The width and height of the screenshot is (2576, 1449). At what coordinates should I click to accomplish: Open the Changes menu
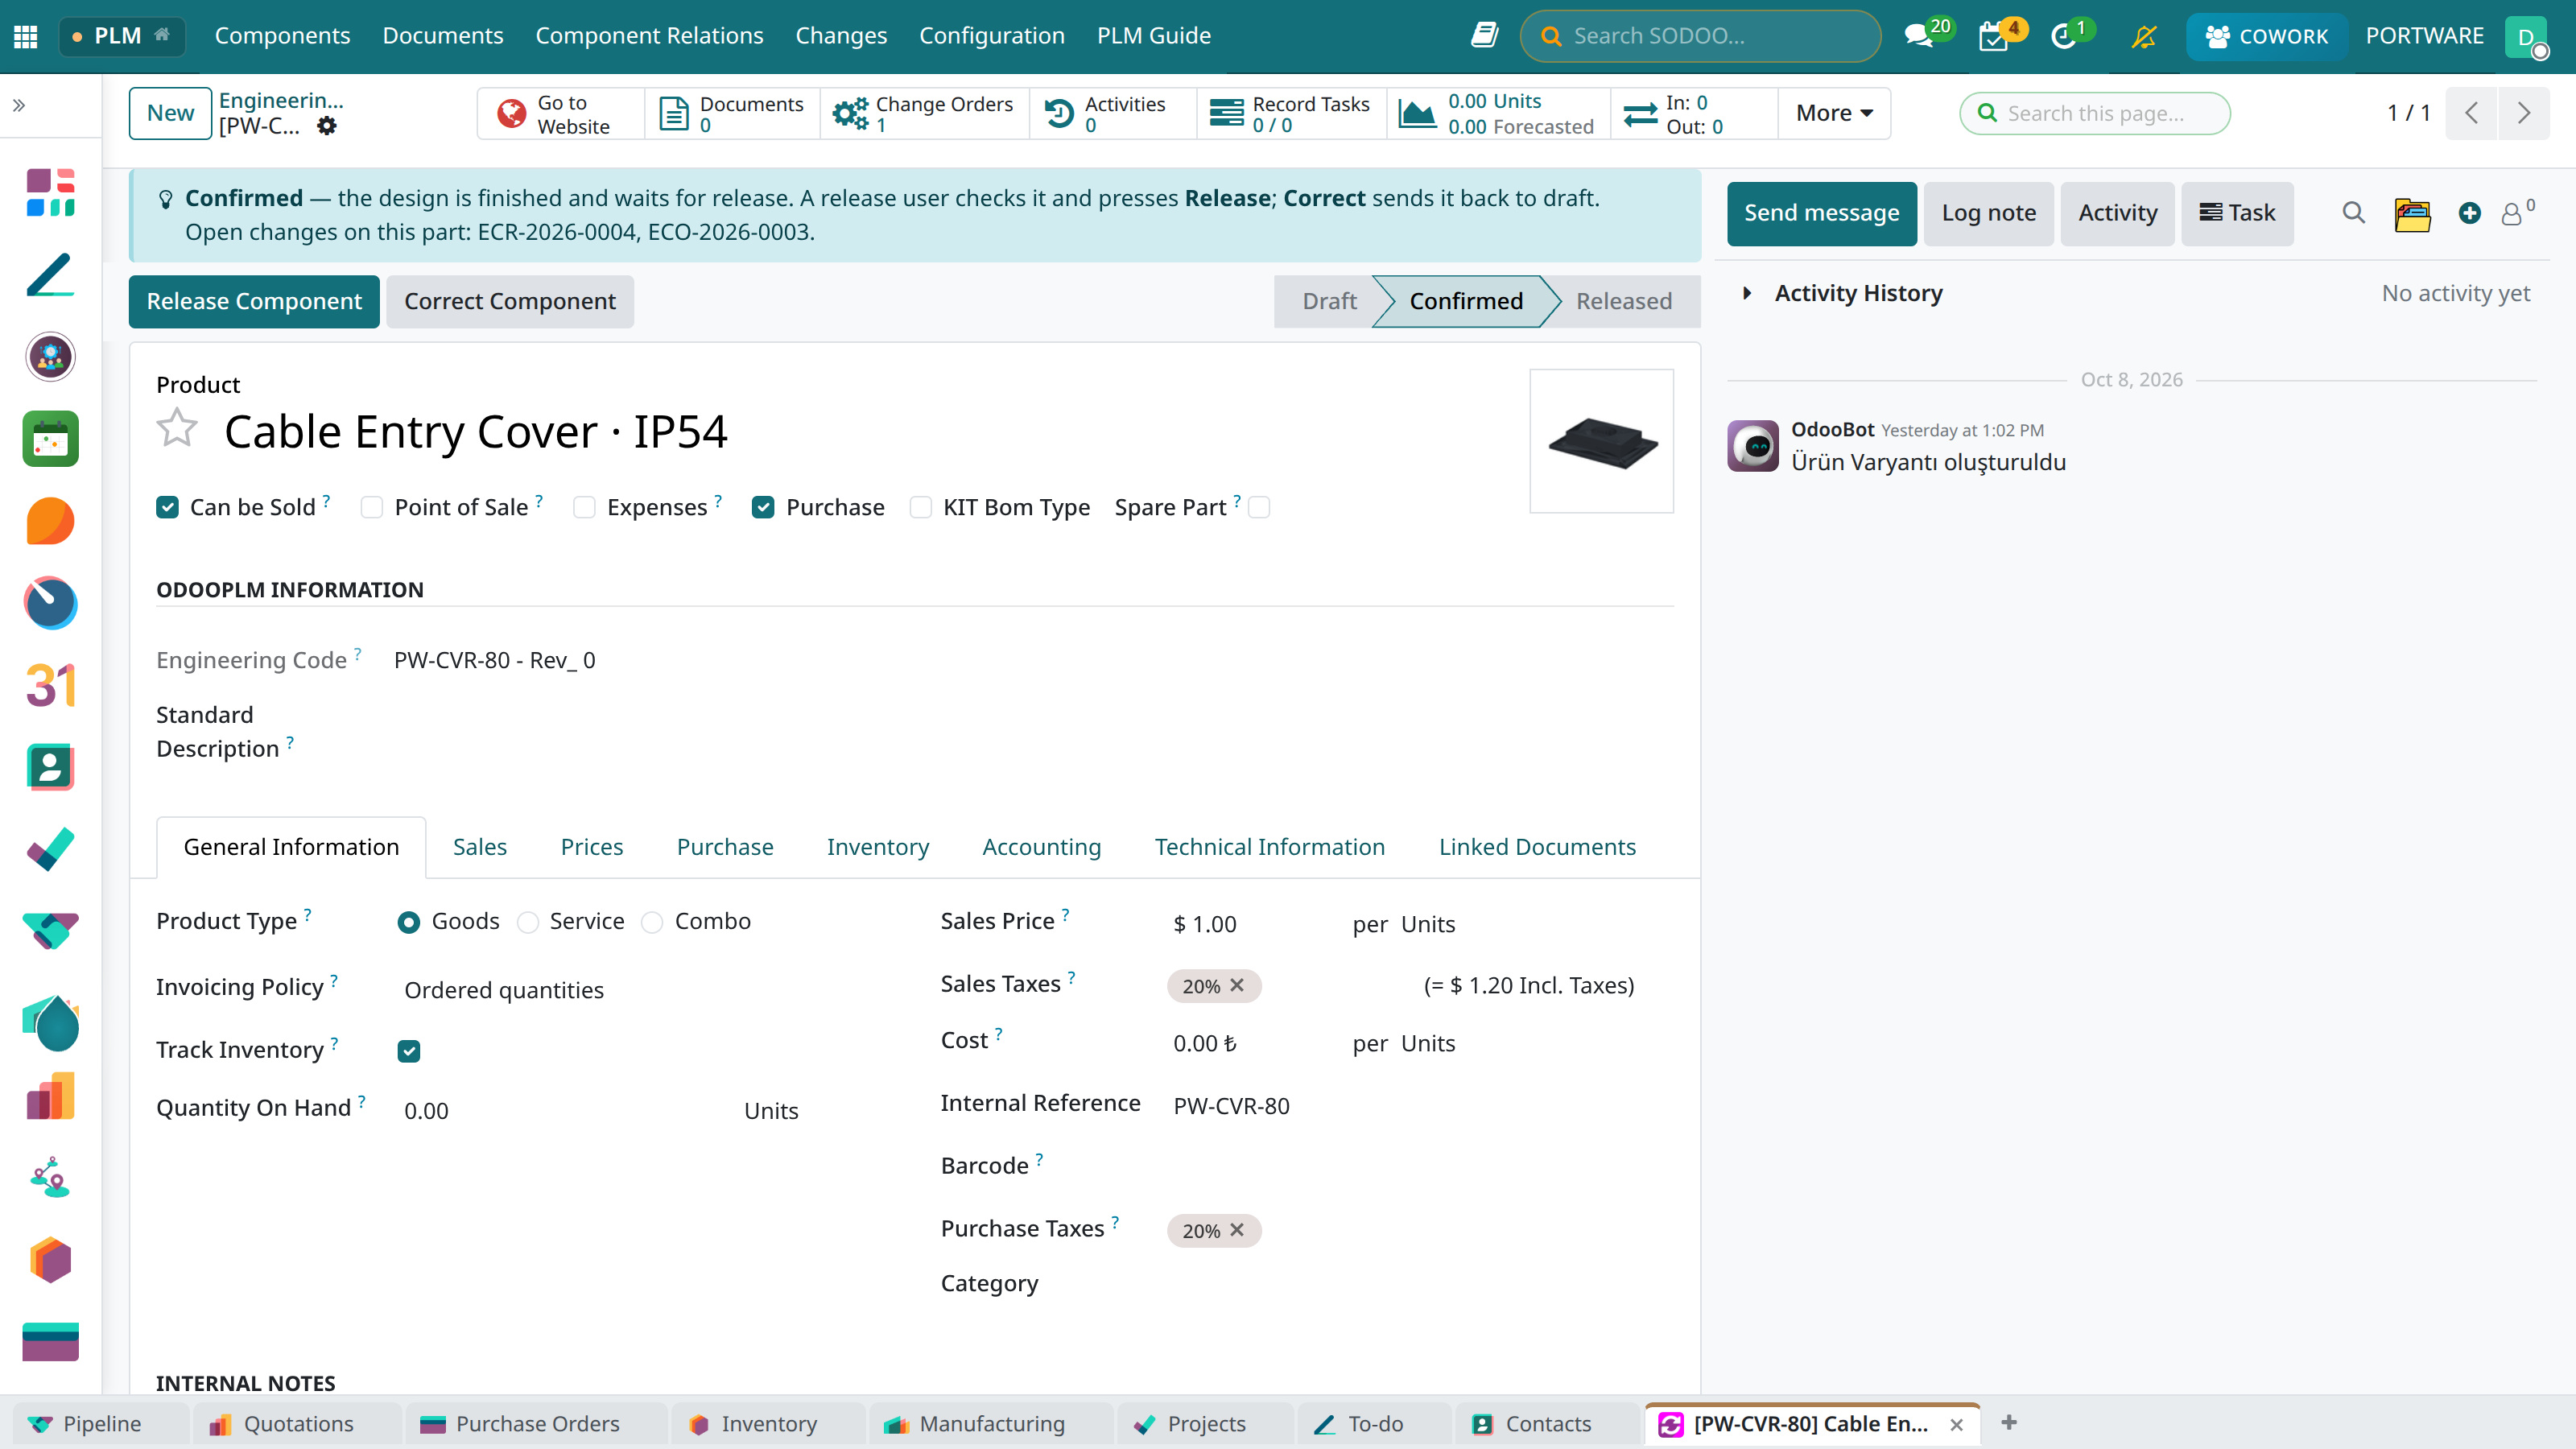(x=841, y=36)
